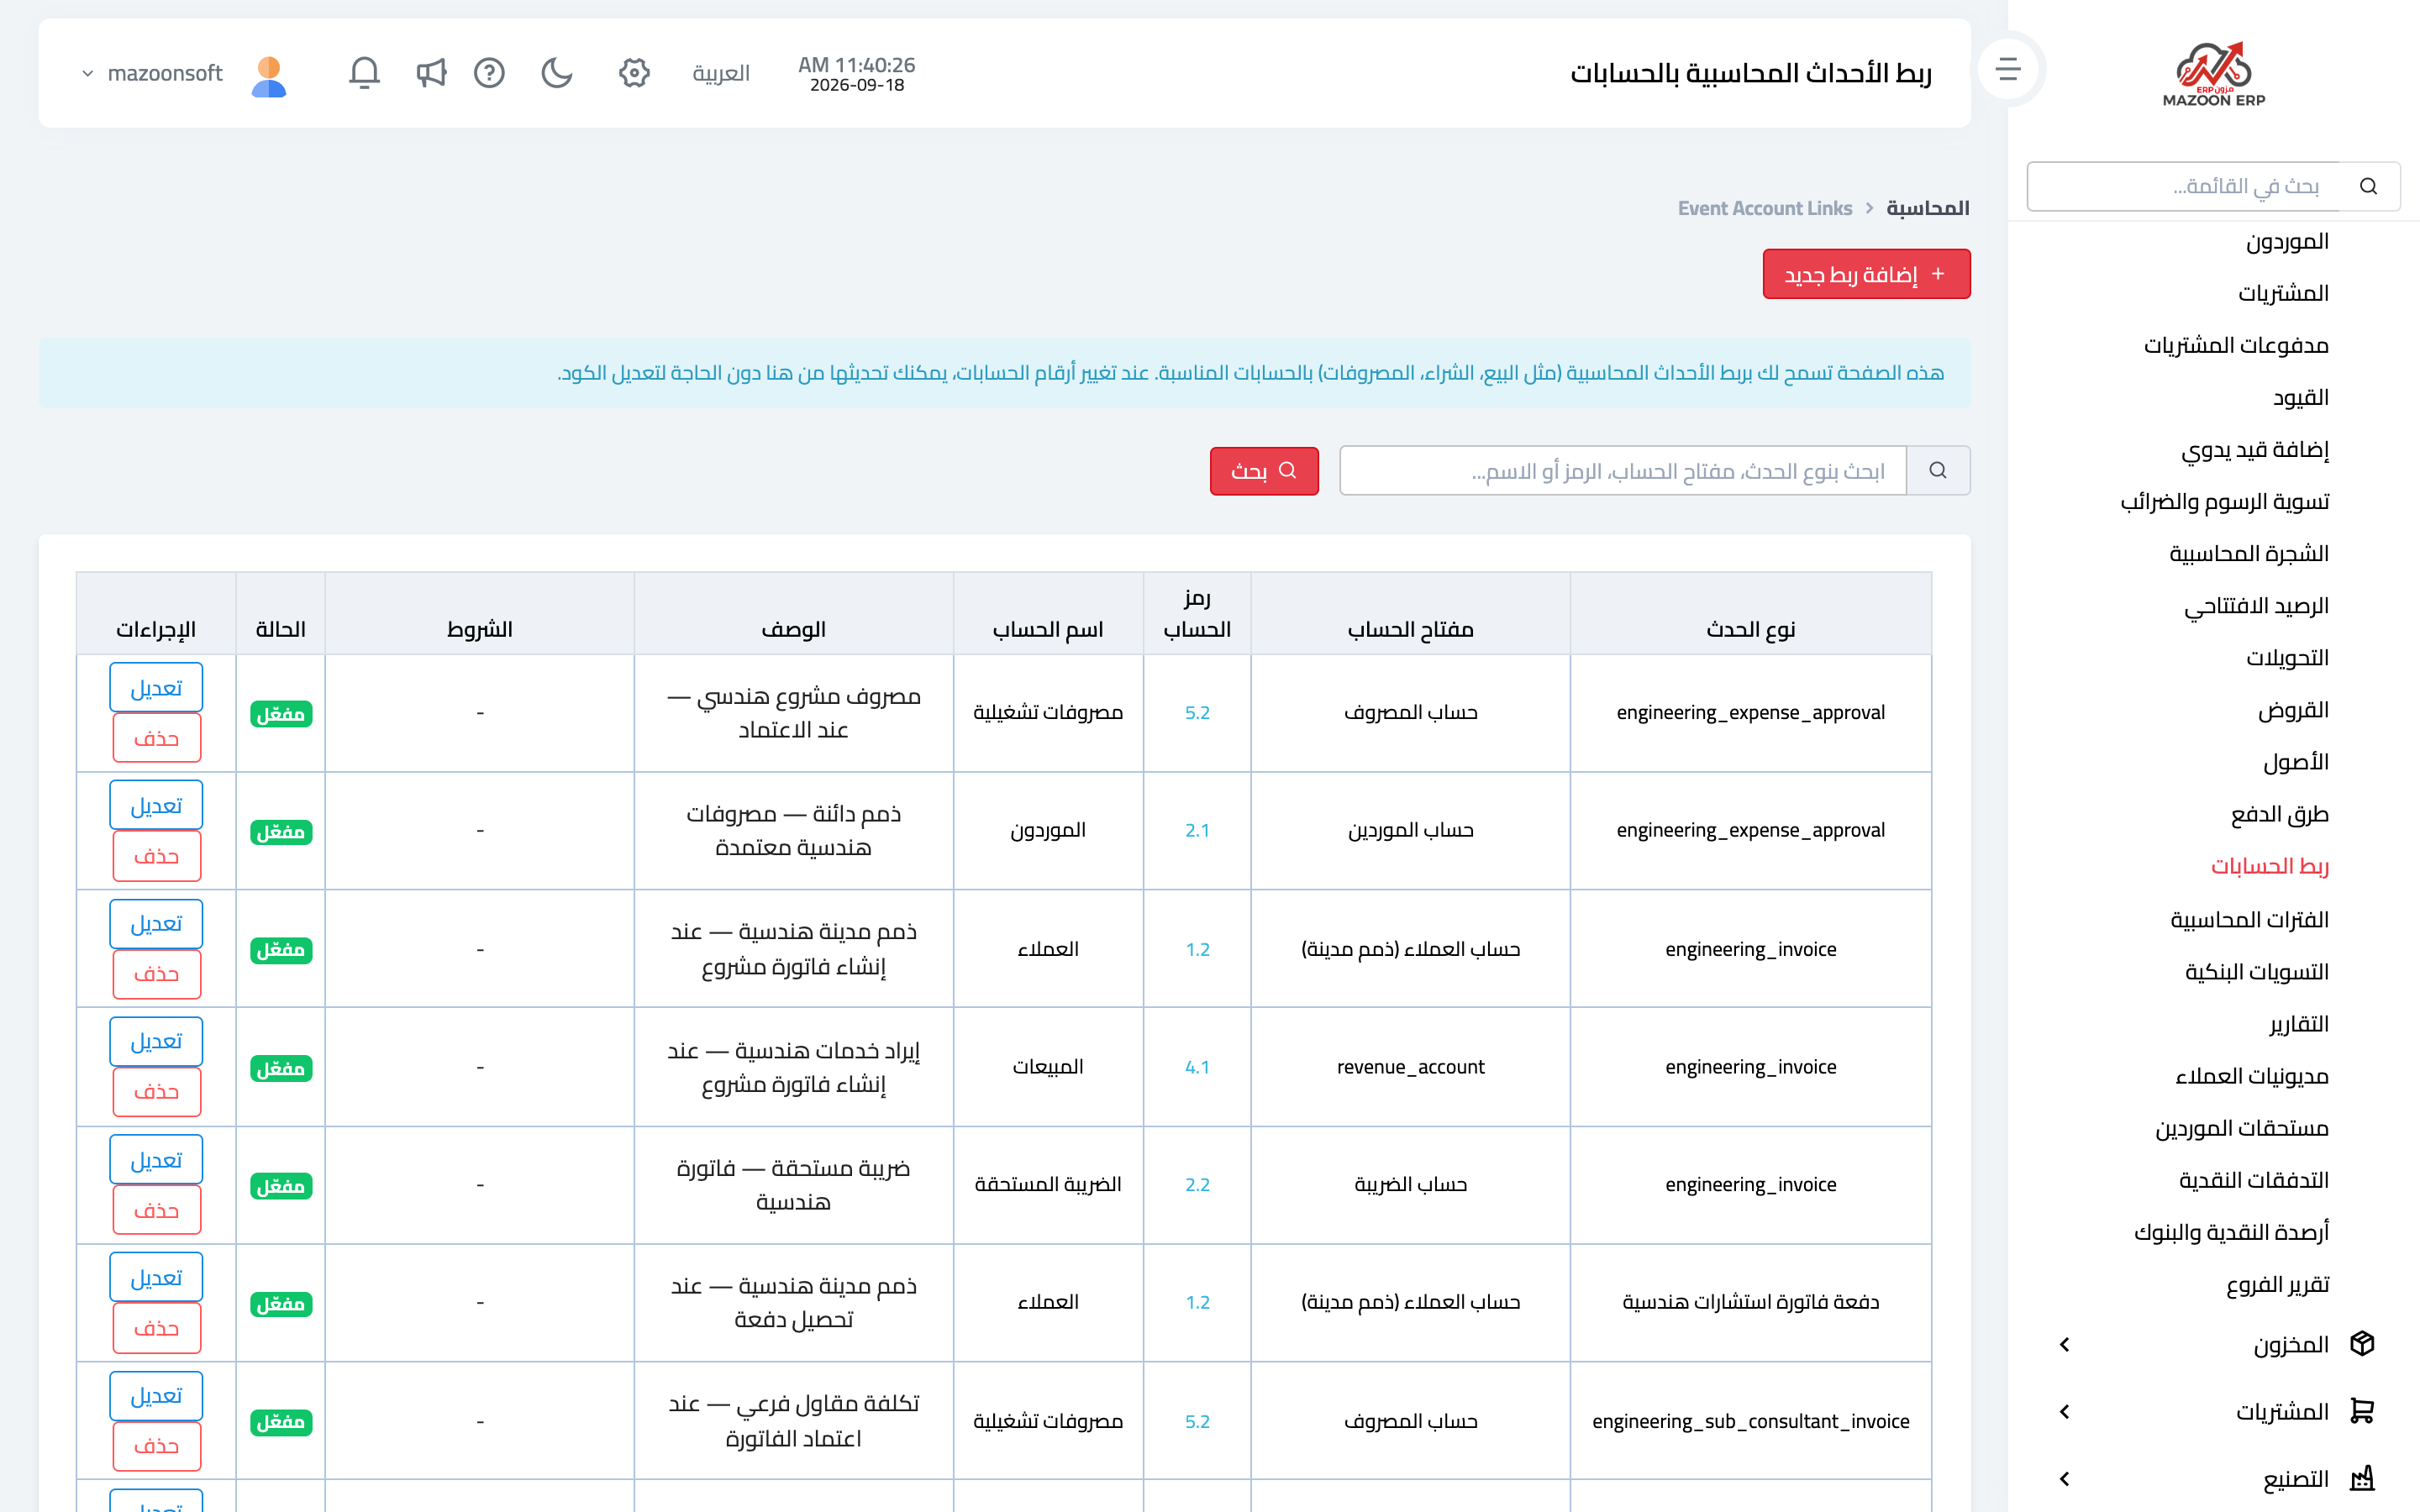Click the sidebar search magnifier icon
Screen dimensions: 2420x1512
pos(2368,186)
